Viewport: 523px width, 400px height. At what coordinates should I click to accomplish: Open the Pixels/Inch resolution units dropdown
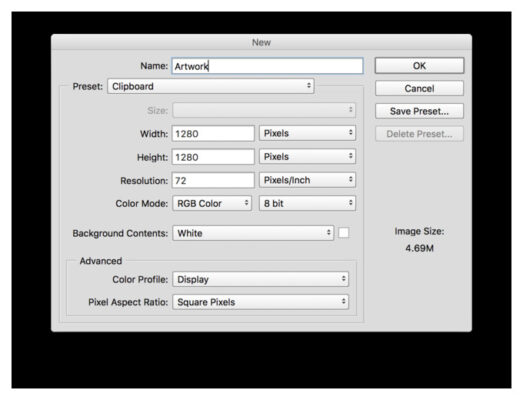307,180
